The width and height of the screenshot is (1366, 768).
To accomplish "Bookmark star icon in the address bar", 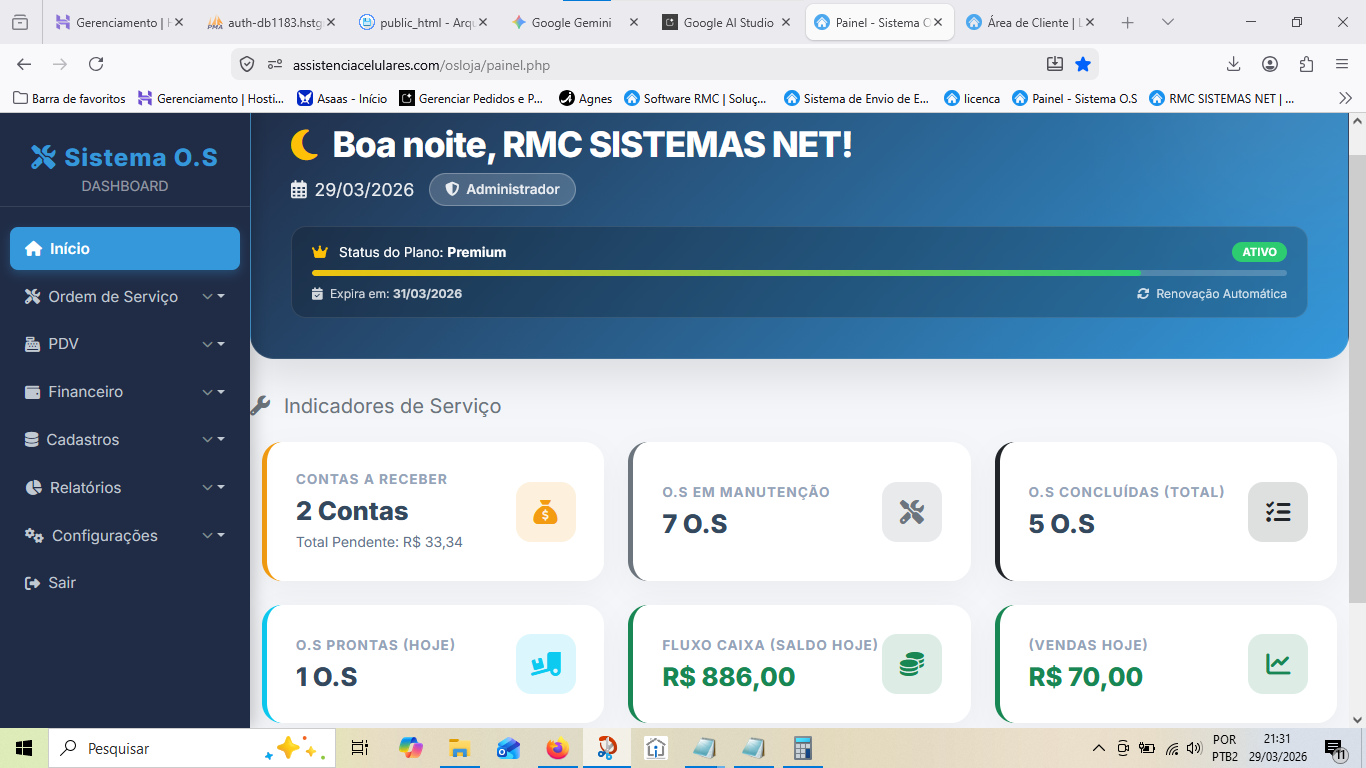I will pos(1082,65).
